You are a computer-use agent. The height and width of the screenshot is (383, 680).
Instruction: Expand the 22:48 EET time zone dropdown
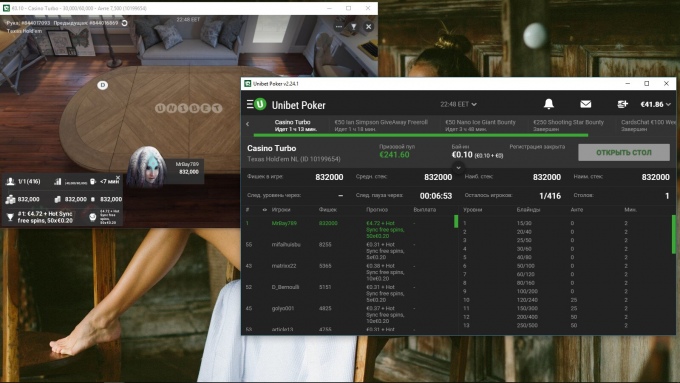458,104
